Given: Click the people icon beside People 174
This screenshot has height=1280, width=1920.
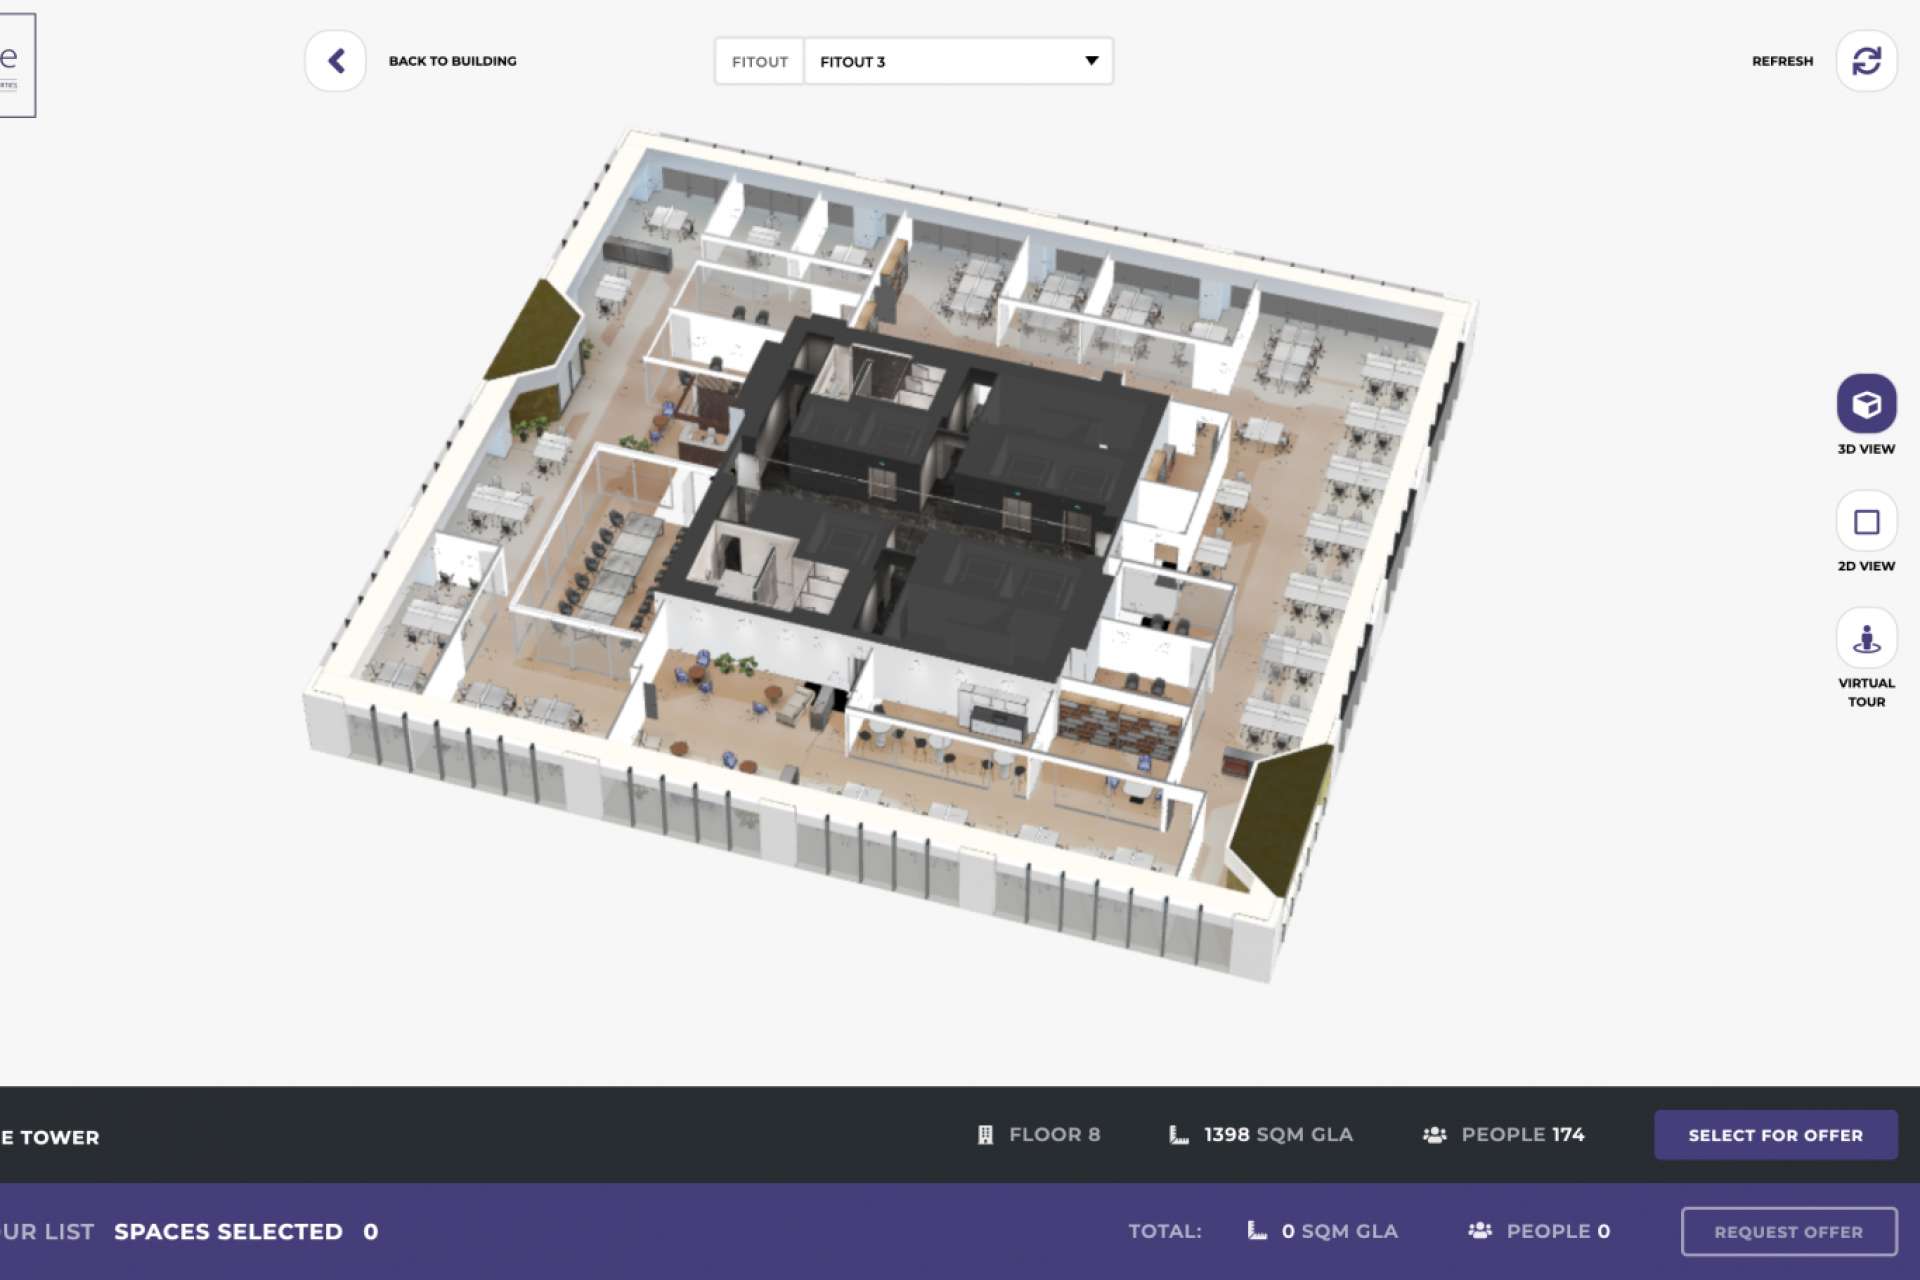Looking at the screenshot, I should pyautogui.click(x=1434, y=1135).
